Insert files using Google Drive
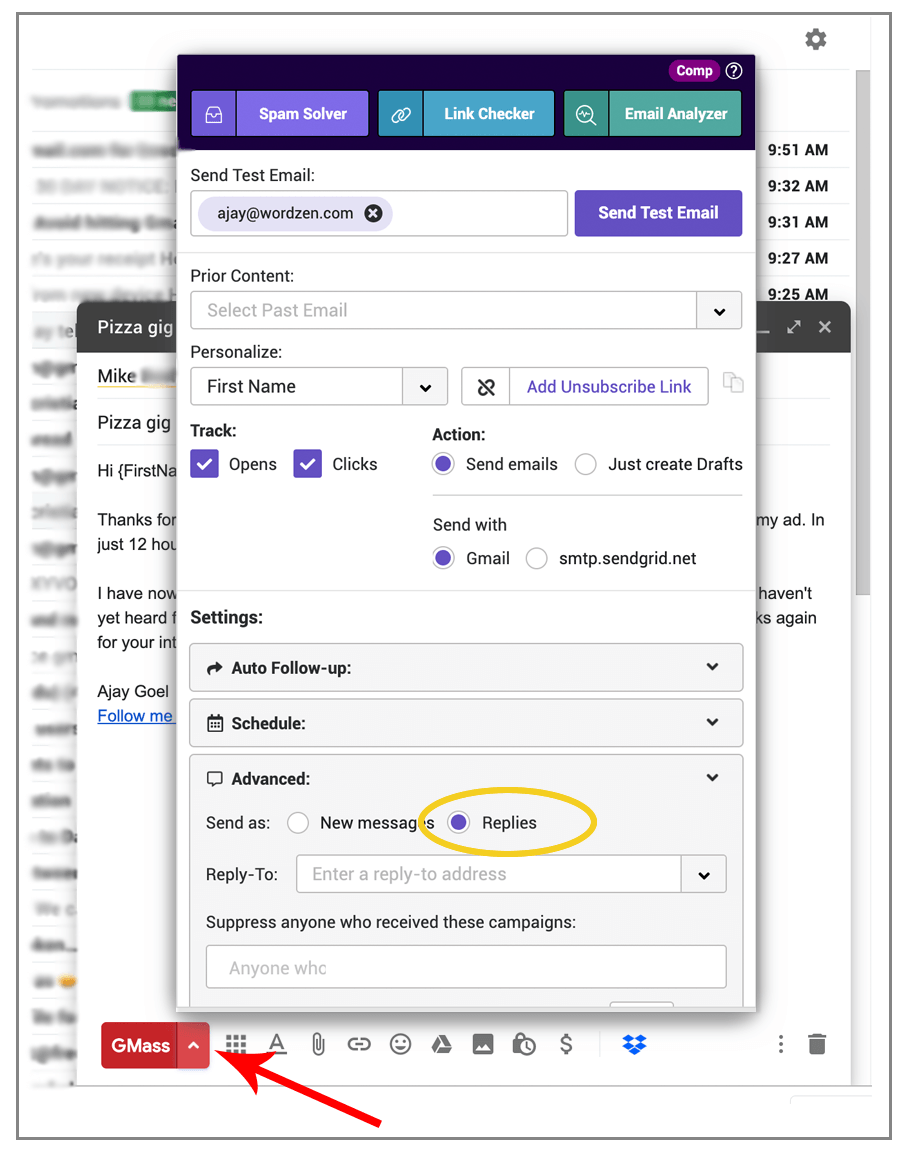The width and height of the screenshot is (908, 1152). pyautogui.click(x=442, y=1044)
